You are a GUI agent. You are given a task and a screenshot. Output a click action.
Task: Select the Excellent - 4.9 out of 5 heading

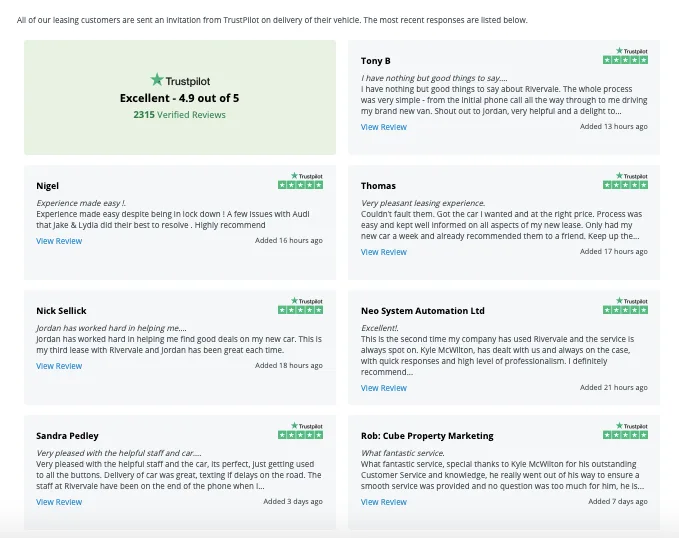(180, 98)
